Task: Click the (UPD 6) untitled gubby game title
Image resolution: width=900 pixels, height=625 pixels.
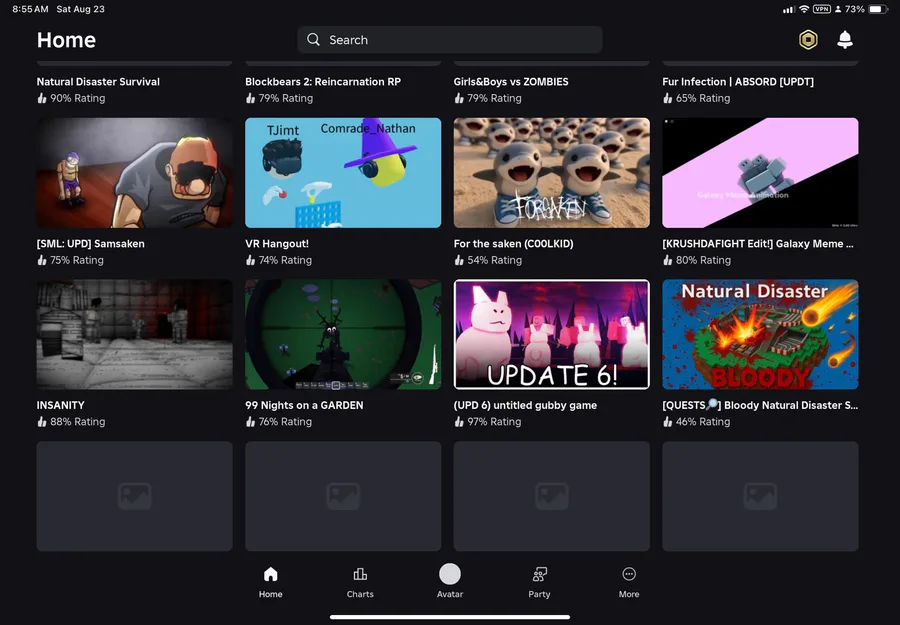Action: pyautogui.click(x=525, y=405)
